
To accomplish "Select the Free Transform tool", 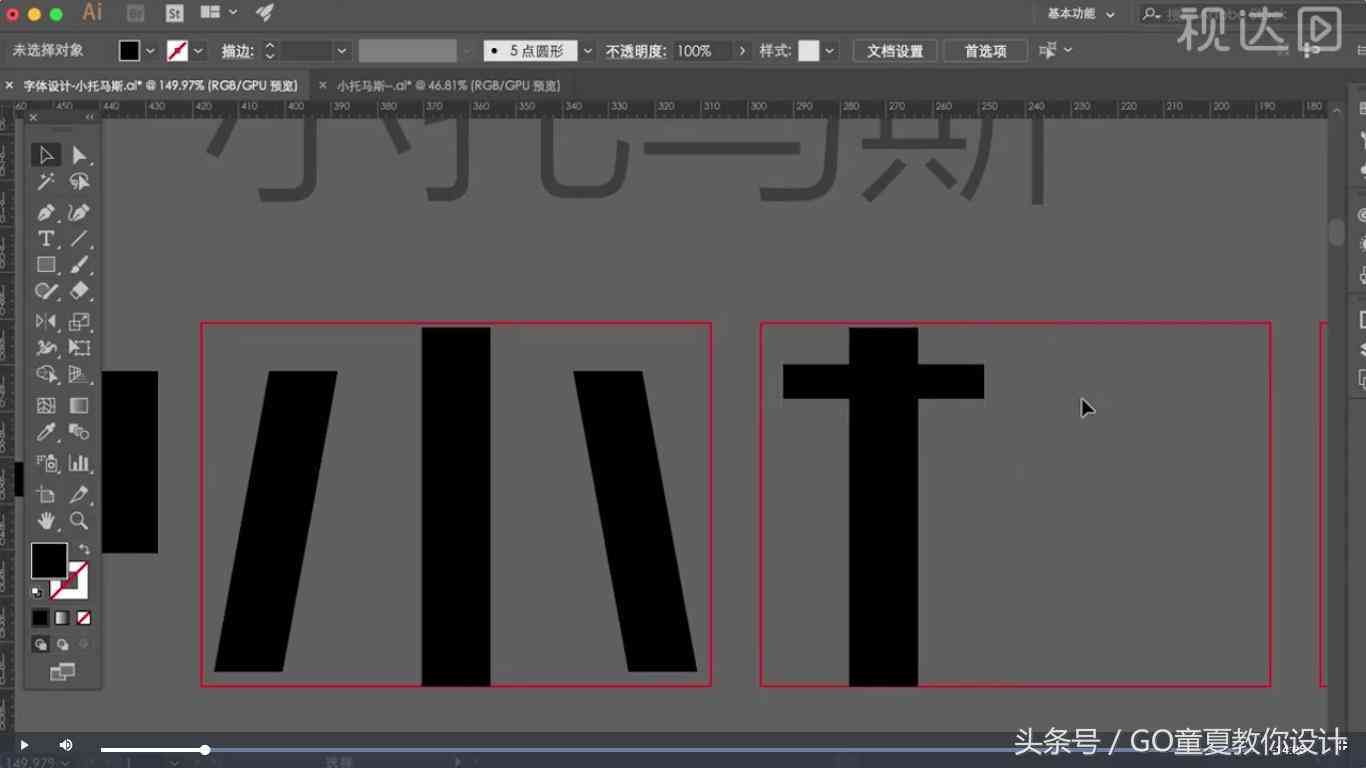I will [79, 348].
